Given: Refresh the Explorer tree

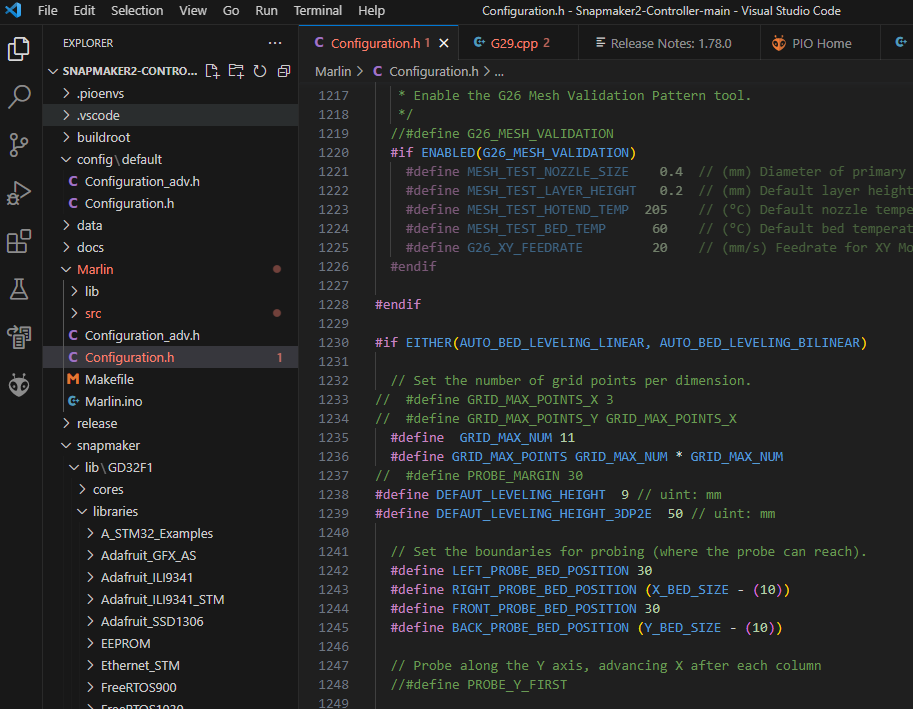Looking at the screenshot, I should click(260, 71).
